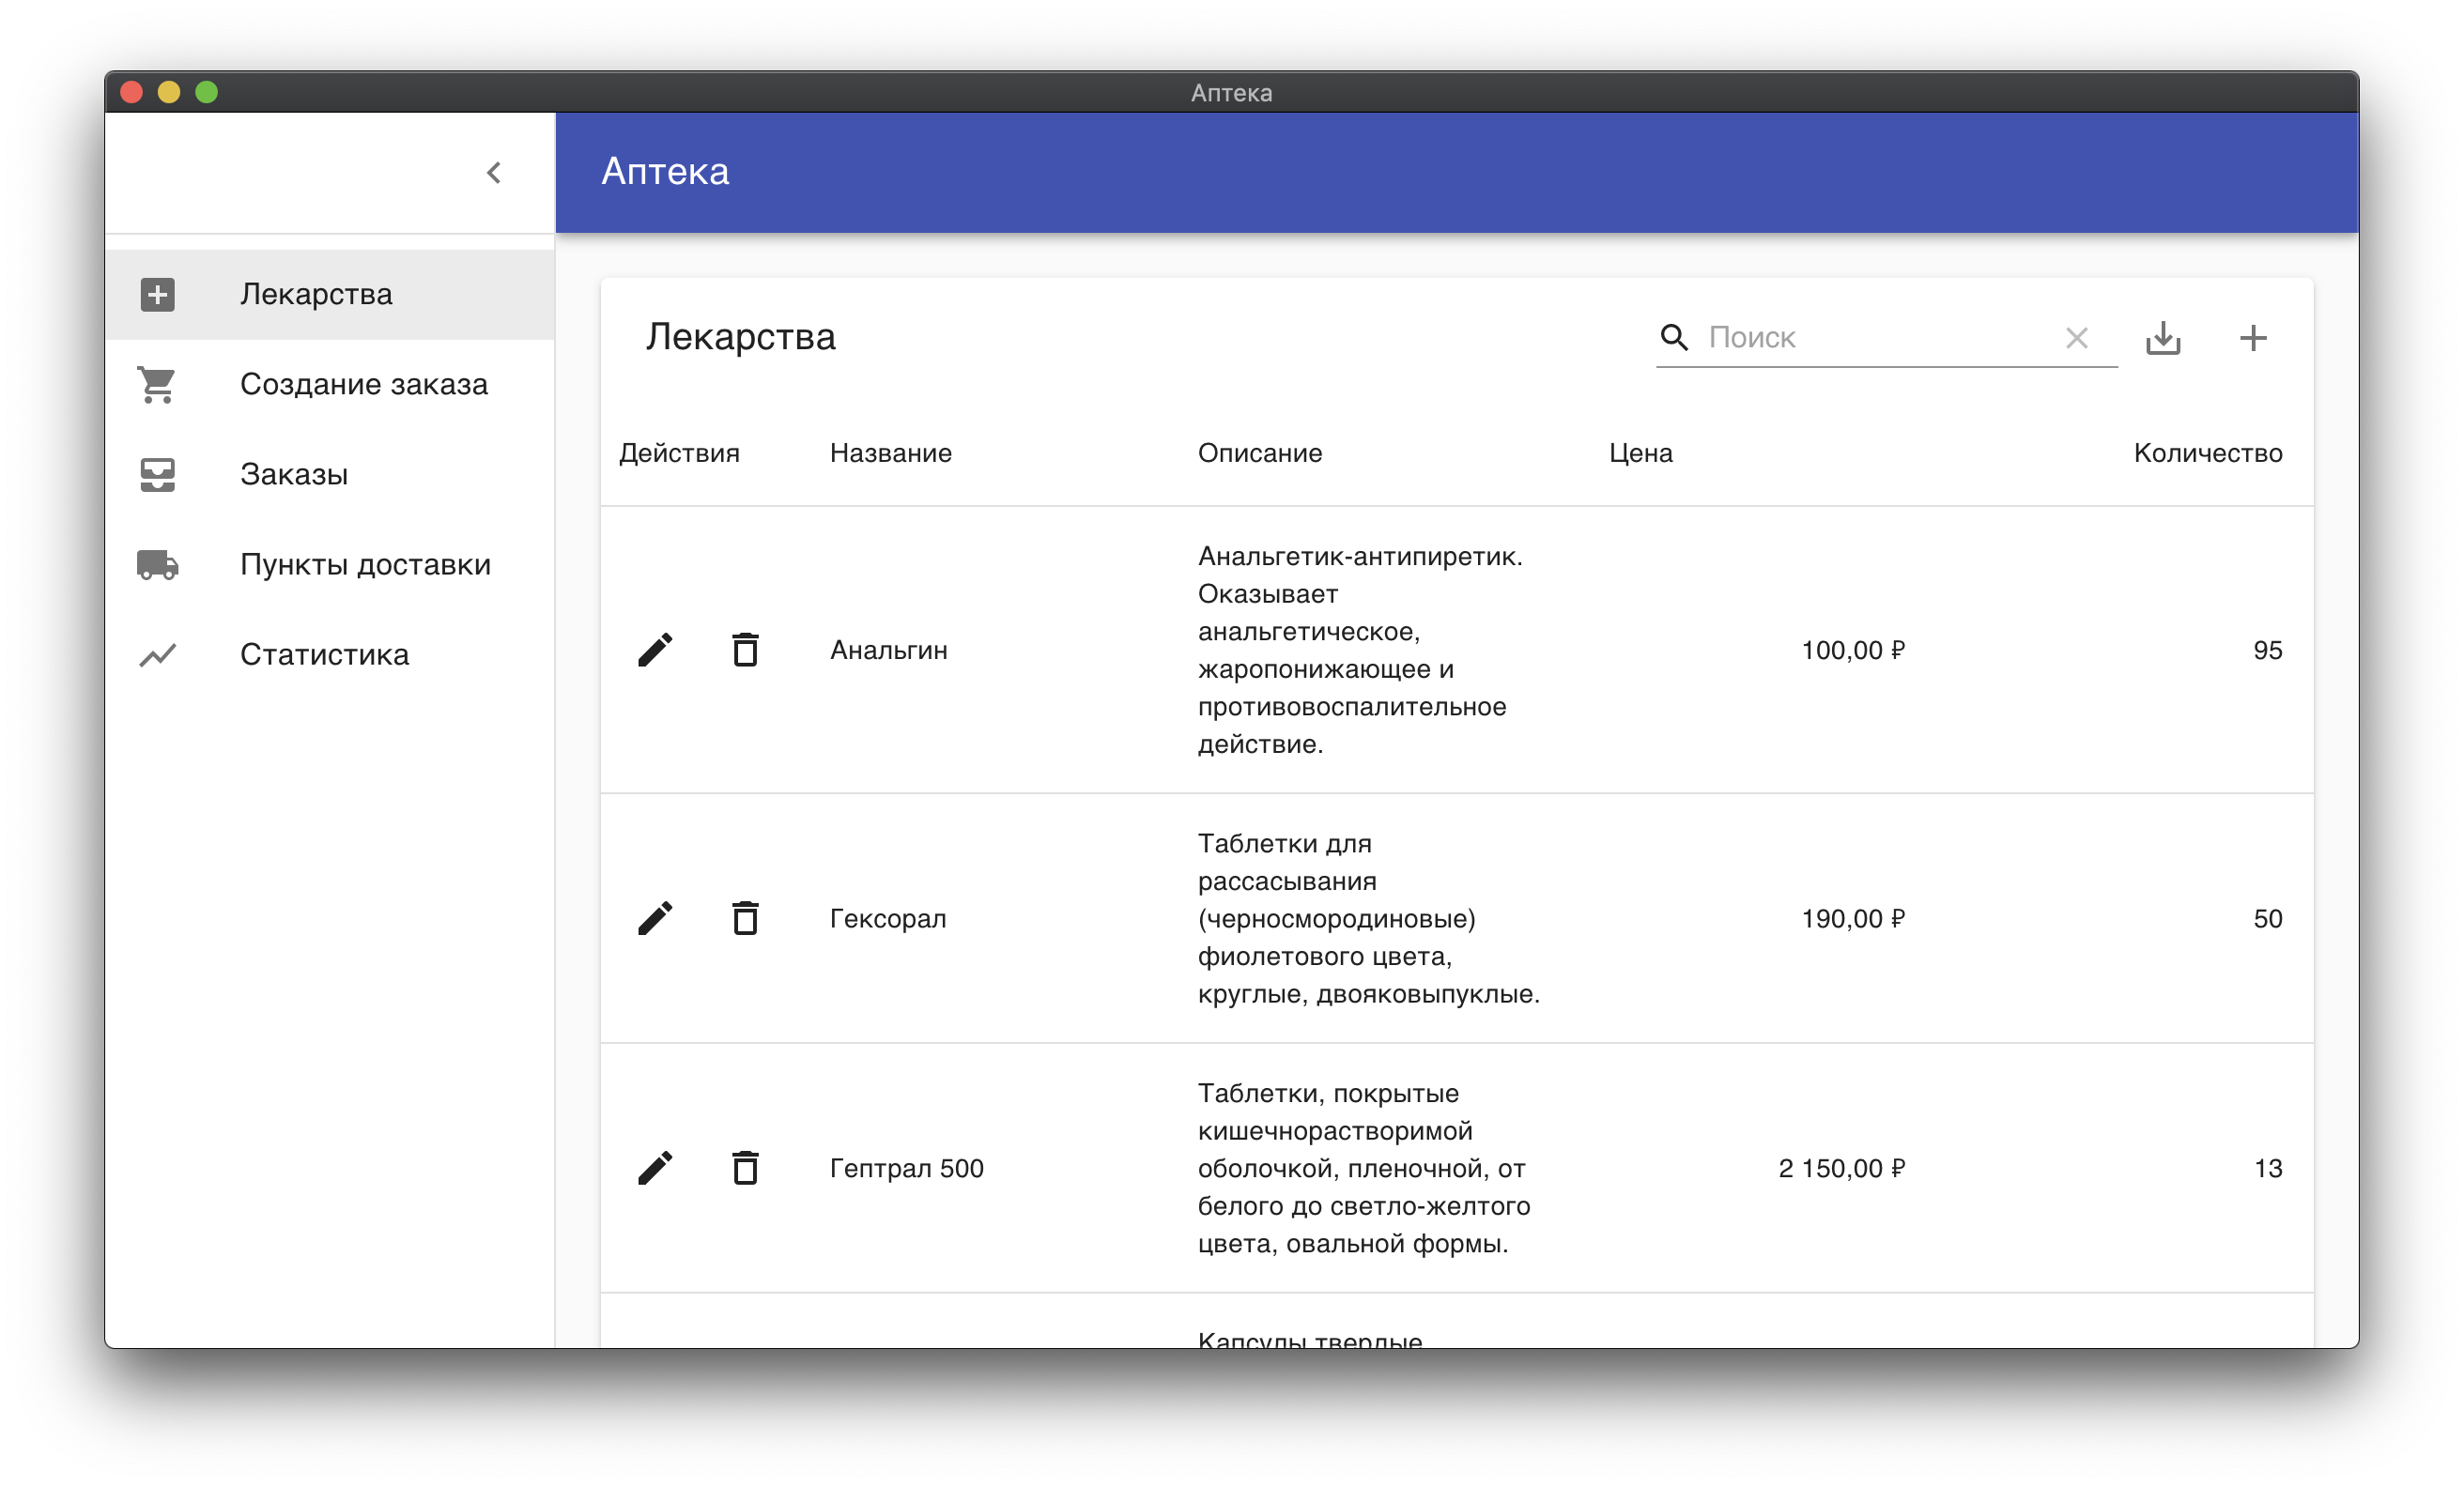The height and width of the screenshot is (1487, 2464).
Task: Edit the Гексорал entry with pencil icon
Action: click(x=655, y=918)
